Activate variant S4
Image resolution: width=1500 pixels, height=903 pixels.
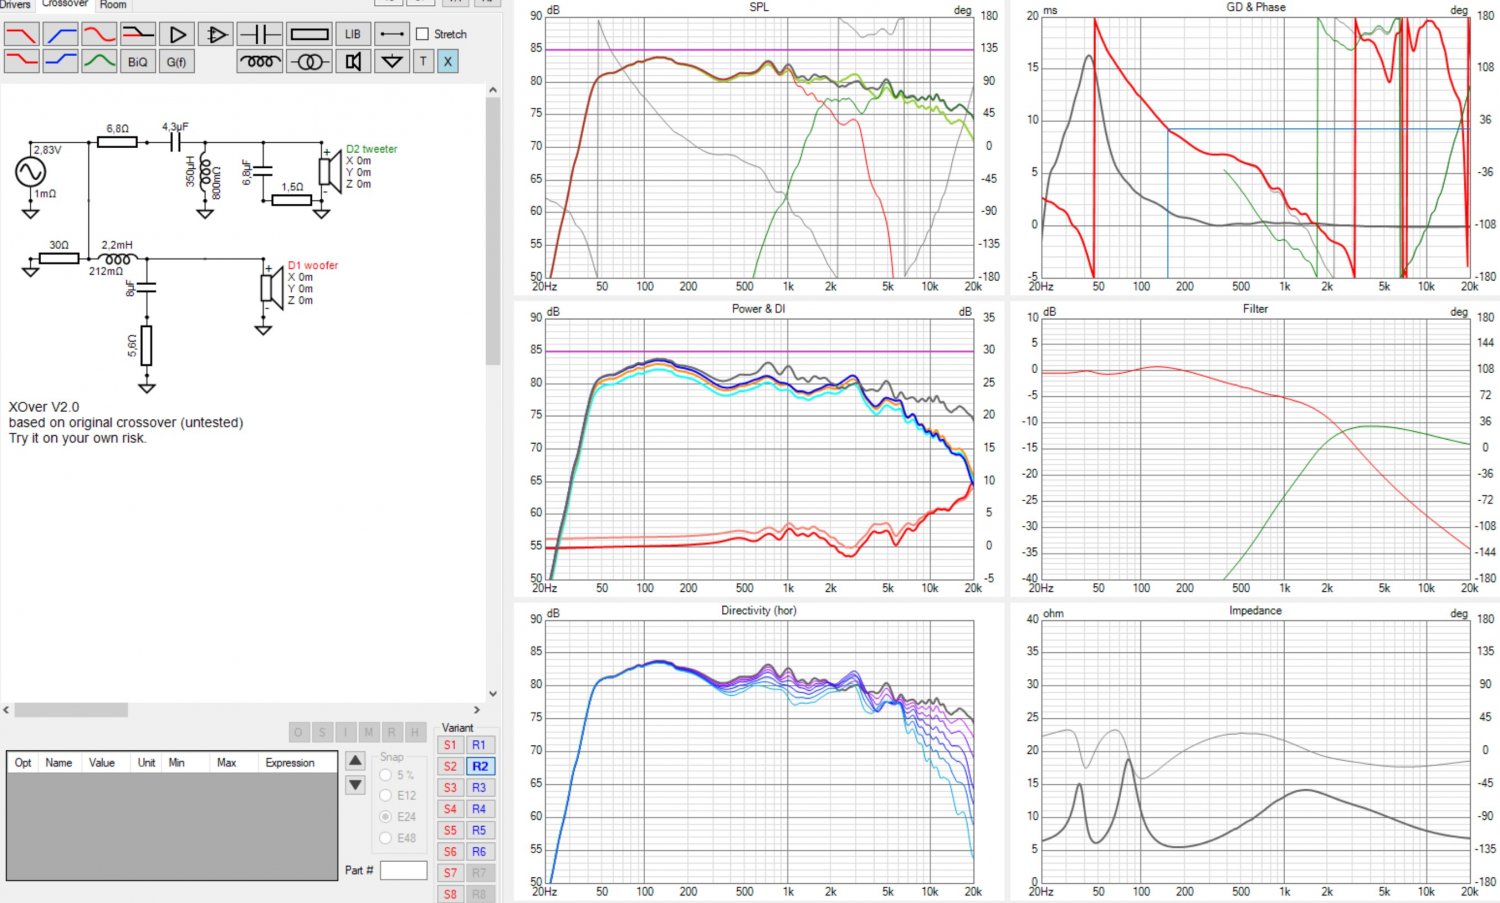(x=450, y=809)
